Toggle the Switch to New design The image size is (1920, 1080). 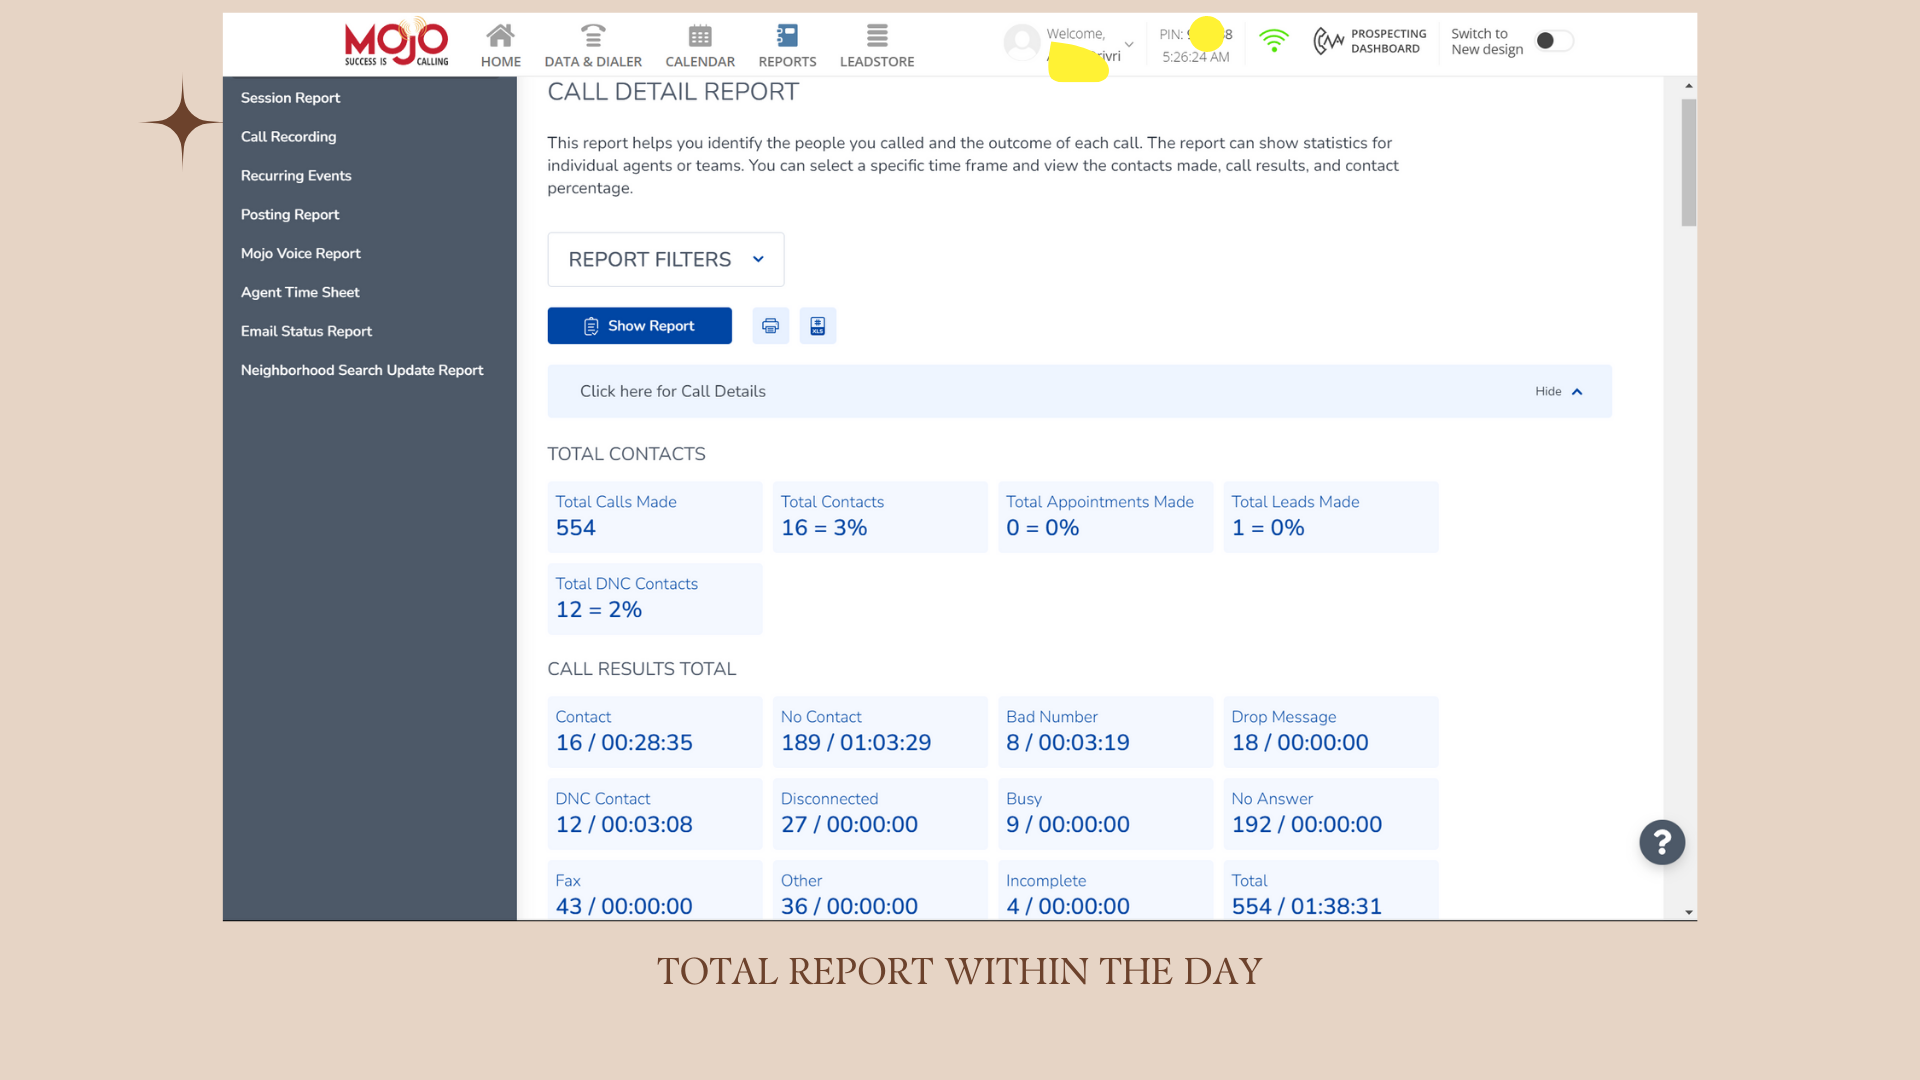coord(1553,41)
